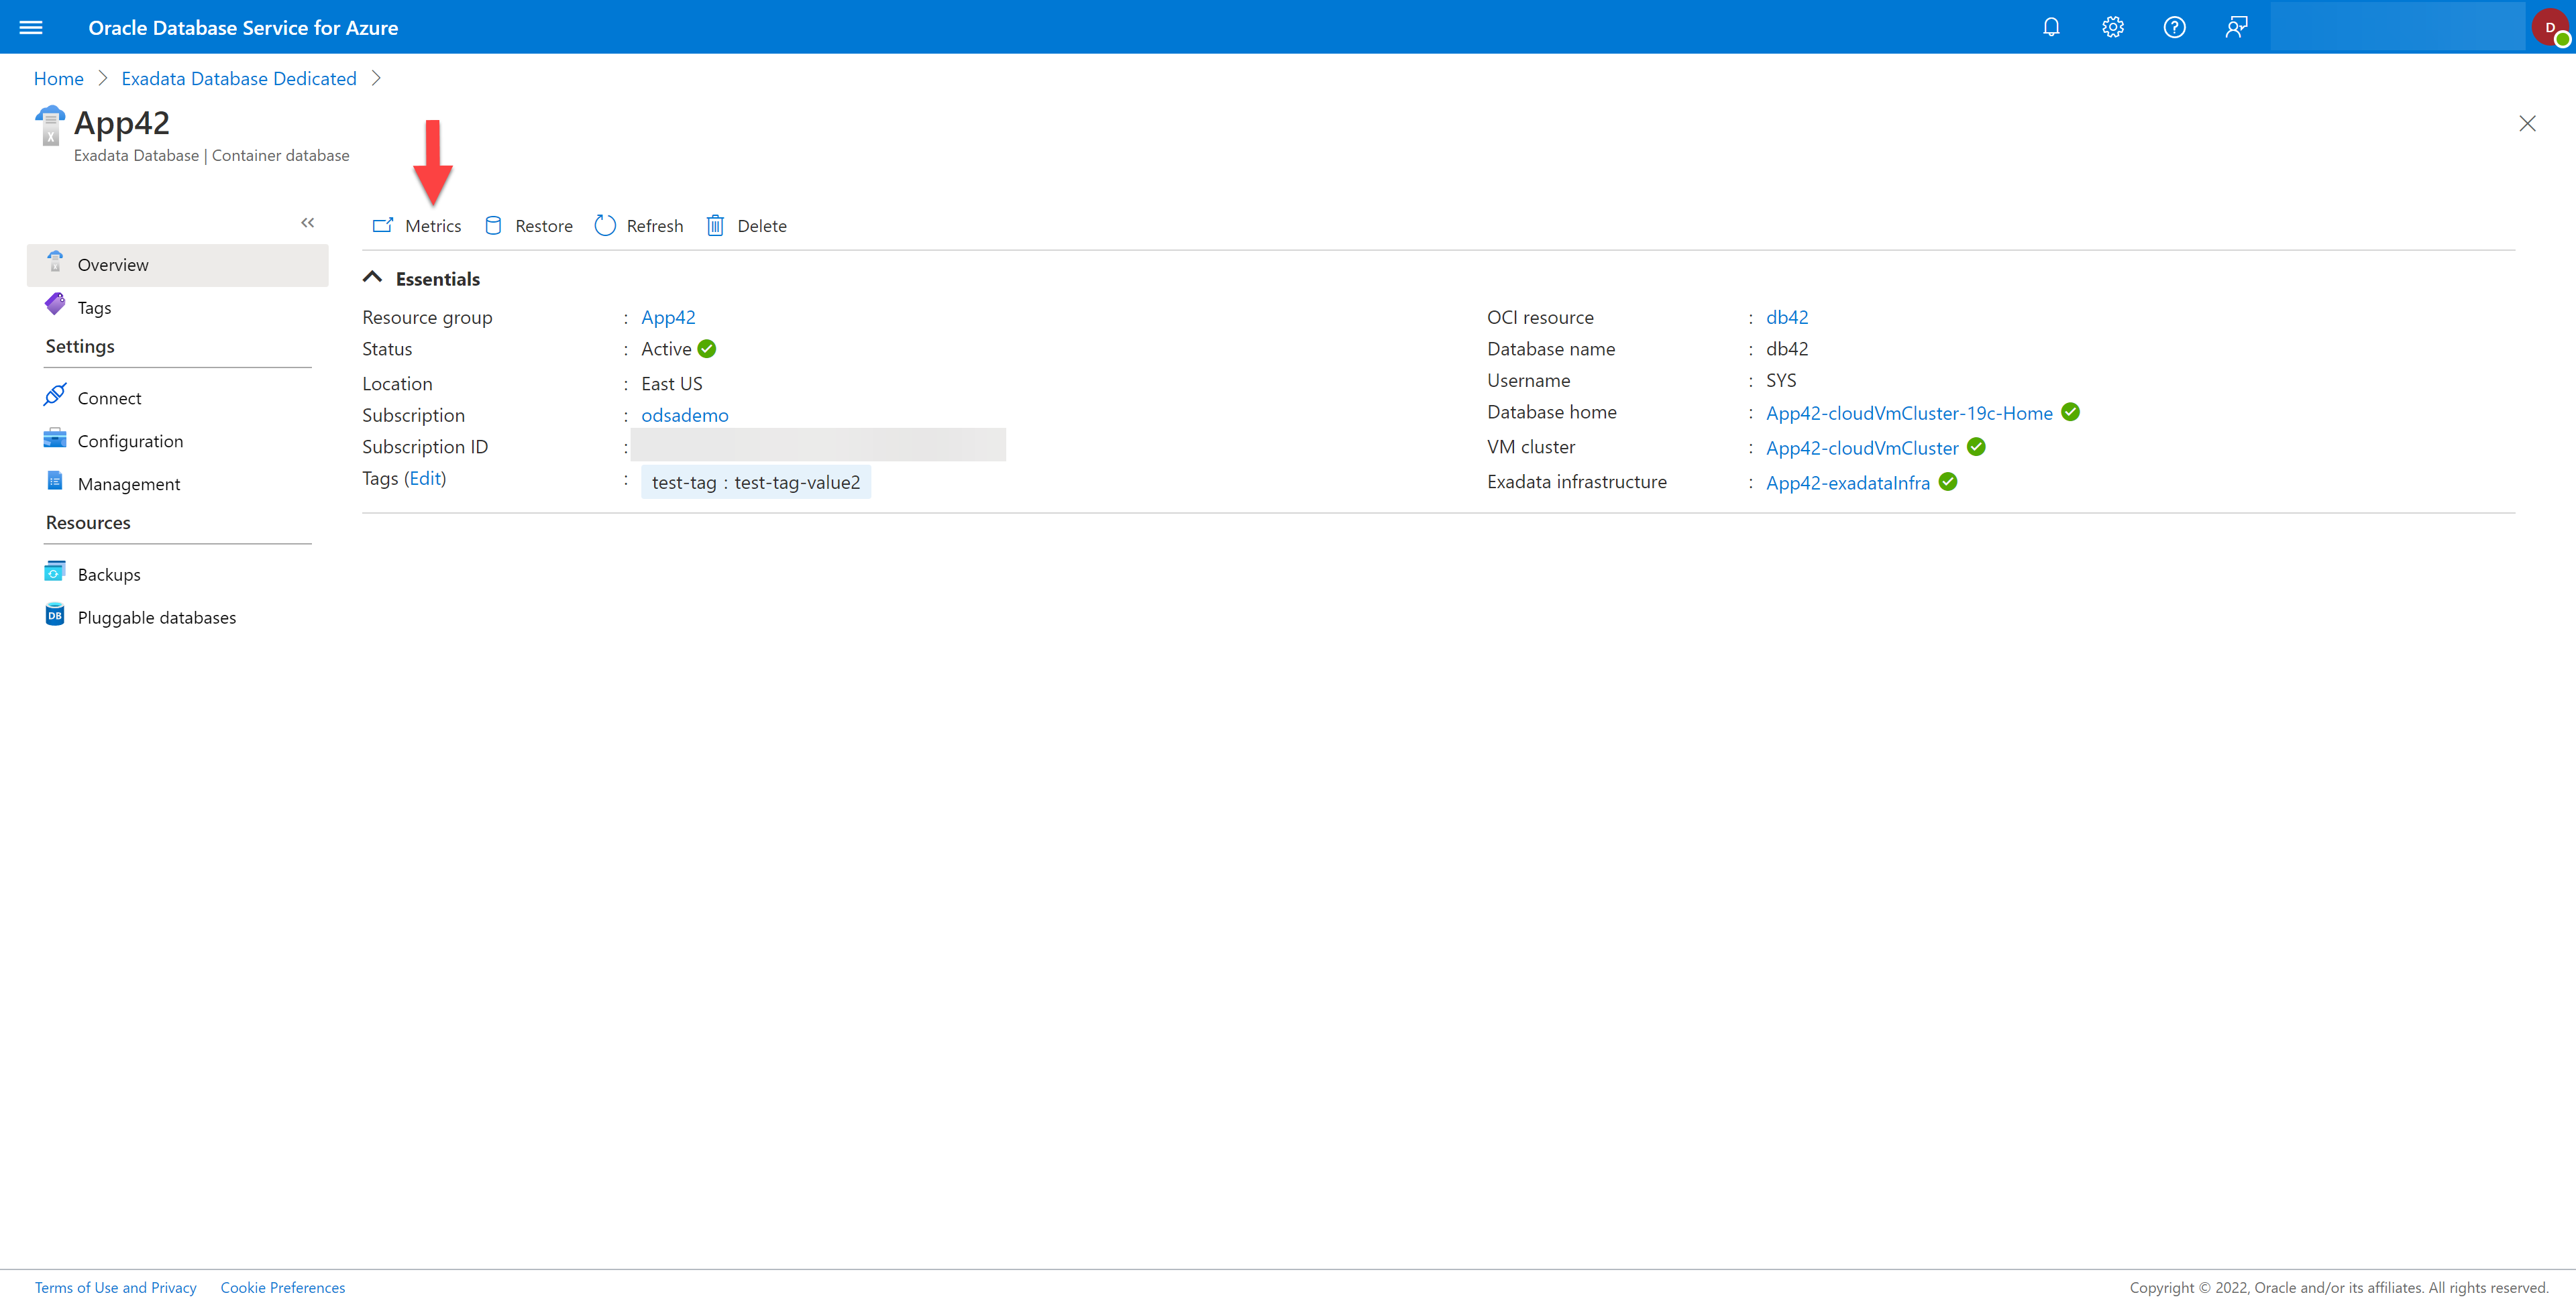This screenshot has width=2576, height=1309.
Task: Click the purple Tags icon
Action: coord(55,304)
